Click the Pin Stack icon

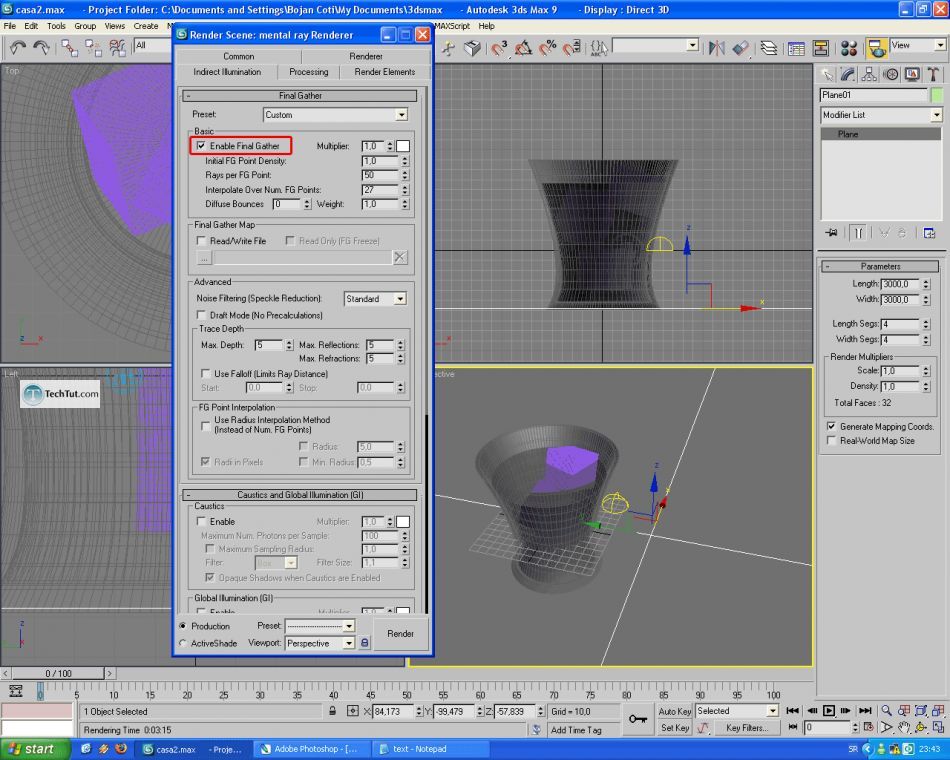pyautogui.click(x=832, y=233)
